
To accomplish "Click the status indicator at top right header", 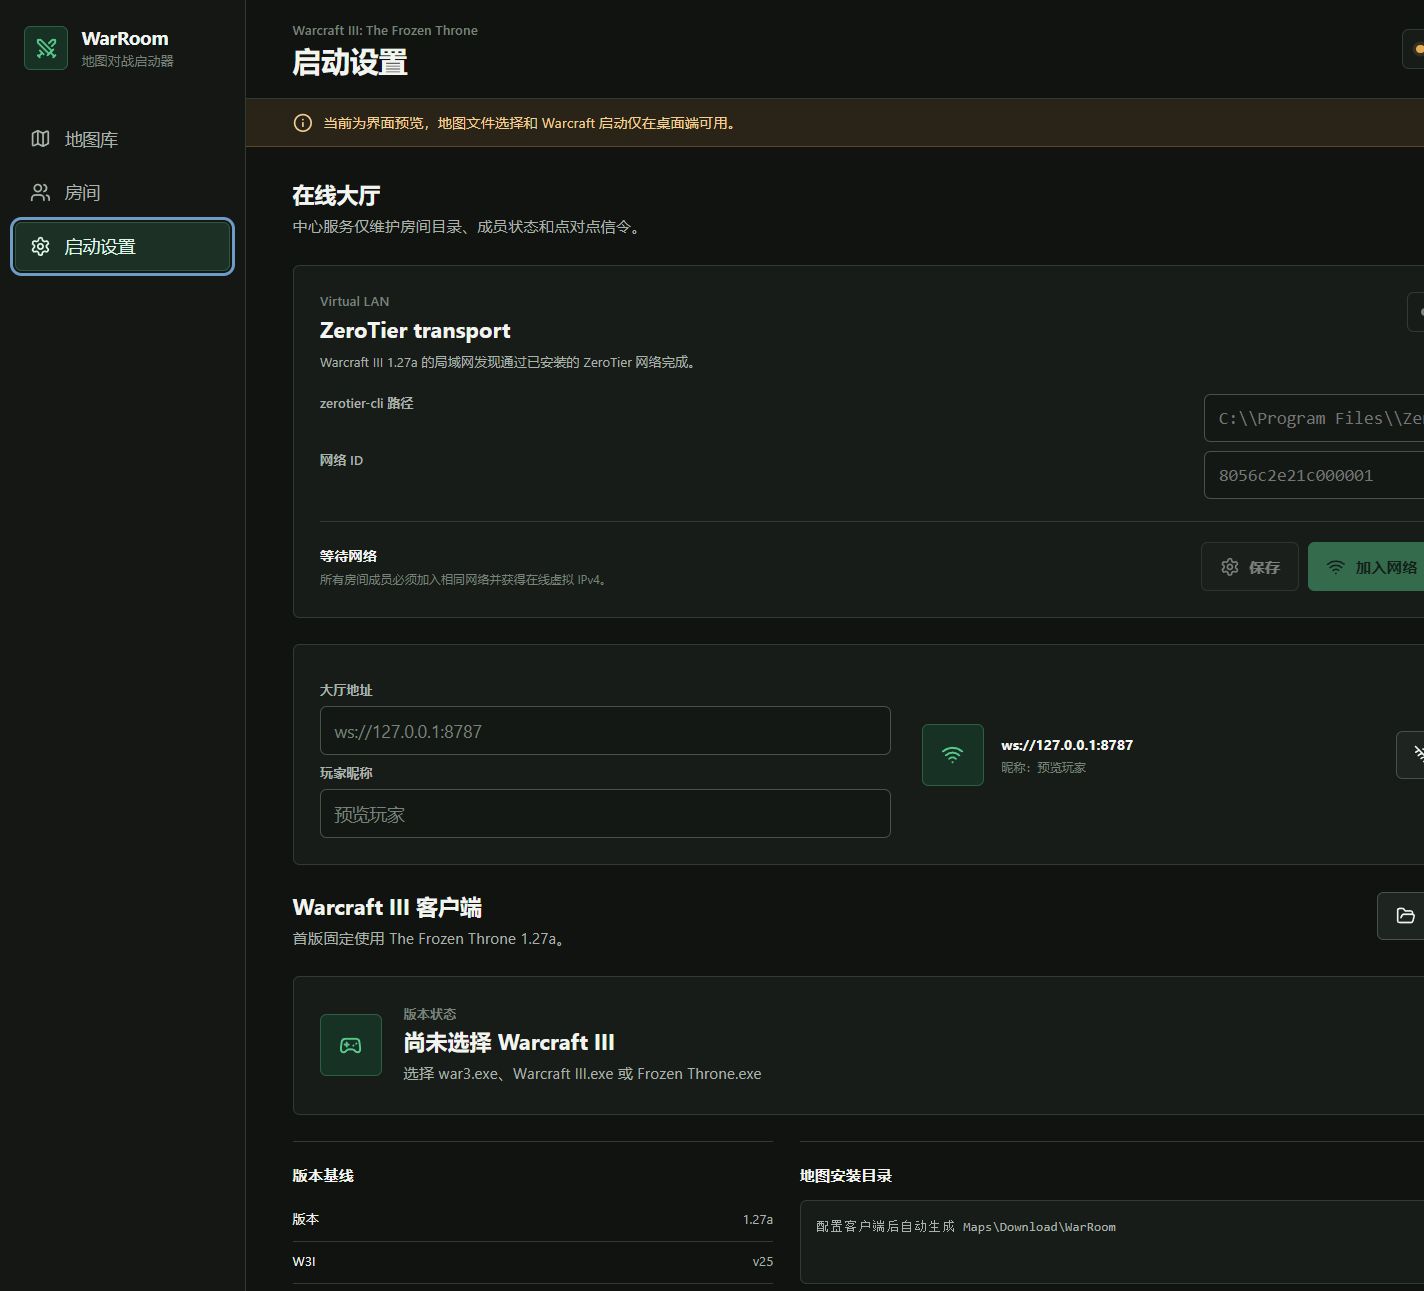I will point(1414,49).
